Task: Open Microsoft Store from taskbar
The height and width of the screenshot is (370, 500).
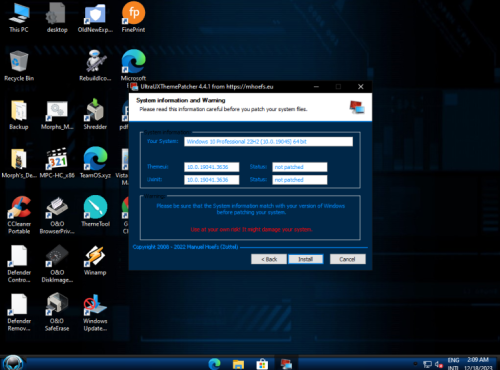Action: pos(262,364)
